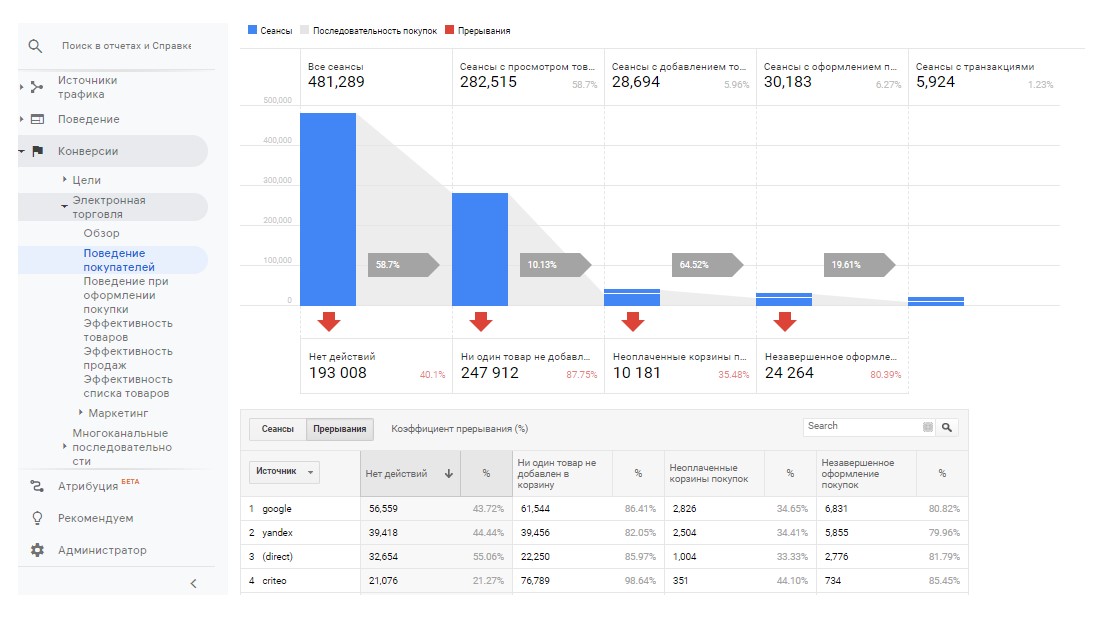Viewport: 1097px width, 625px height.
Task: Click the Атрибуция icon
Action: [x=37, y=486]
